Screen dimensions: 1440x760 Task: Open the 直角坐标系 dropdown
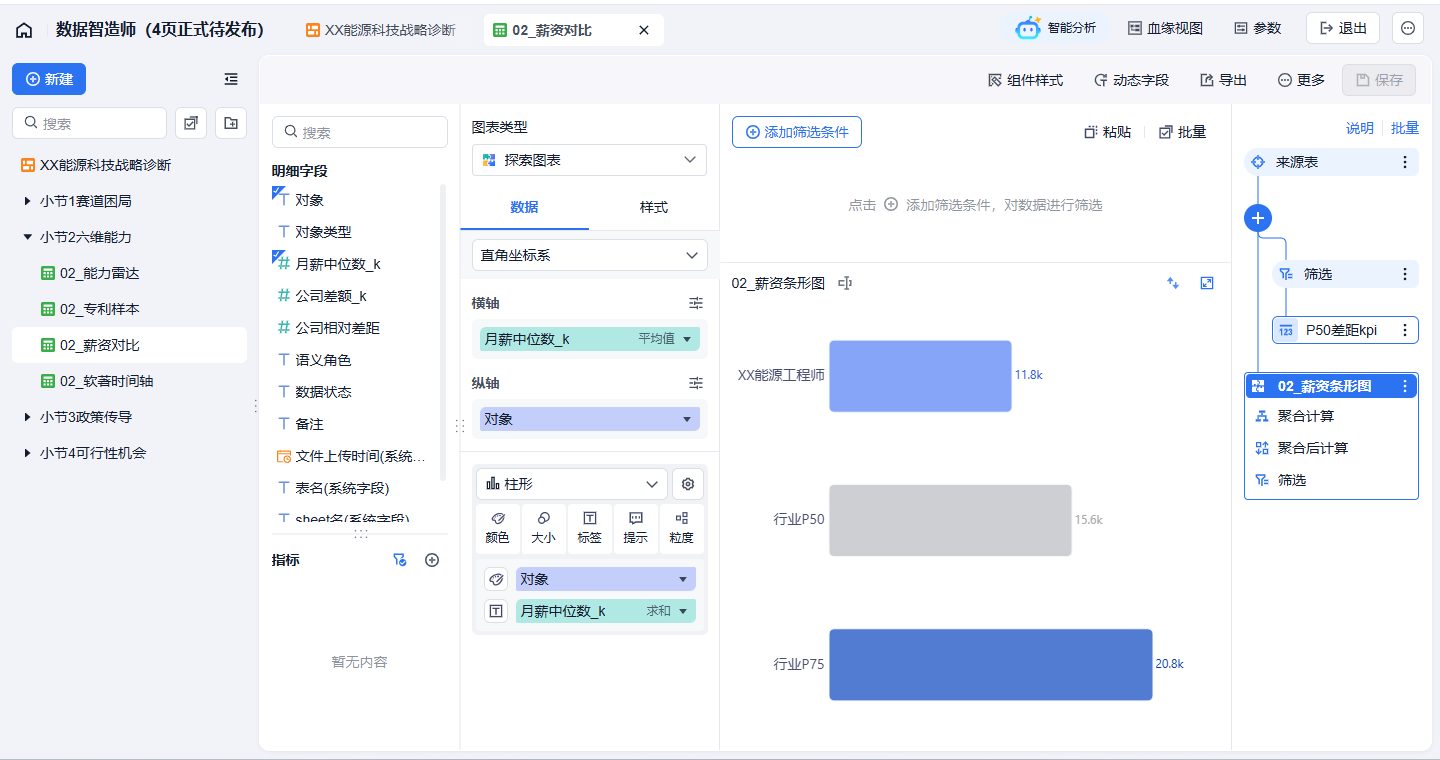[589, 255]
